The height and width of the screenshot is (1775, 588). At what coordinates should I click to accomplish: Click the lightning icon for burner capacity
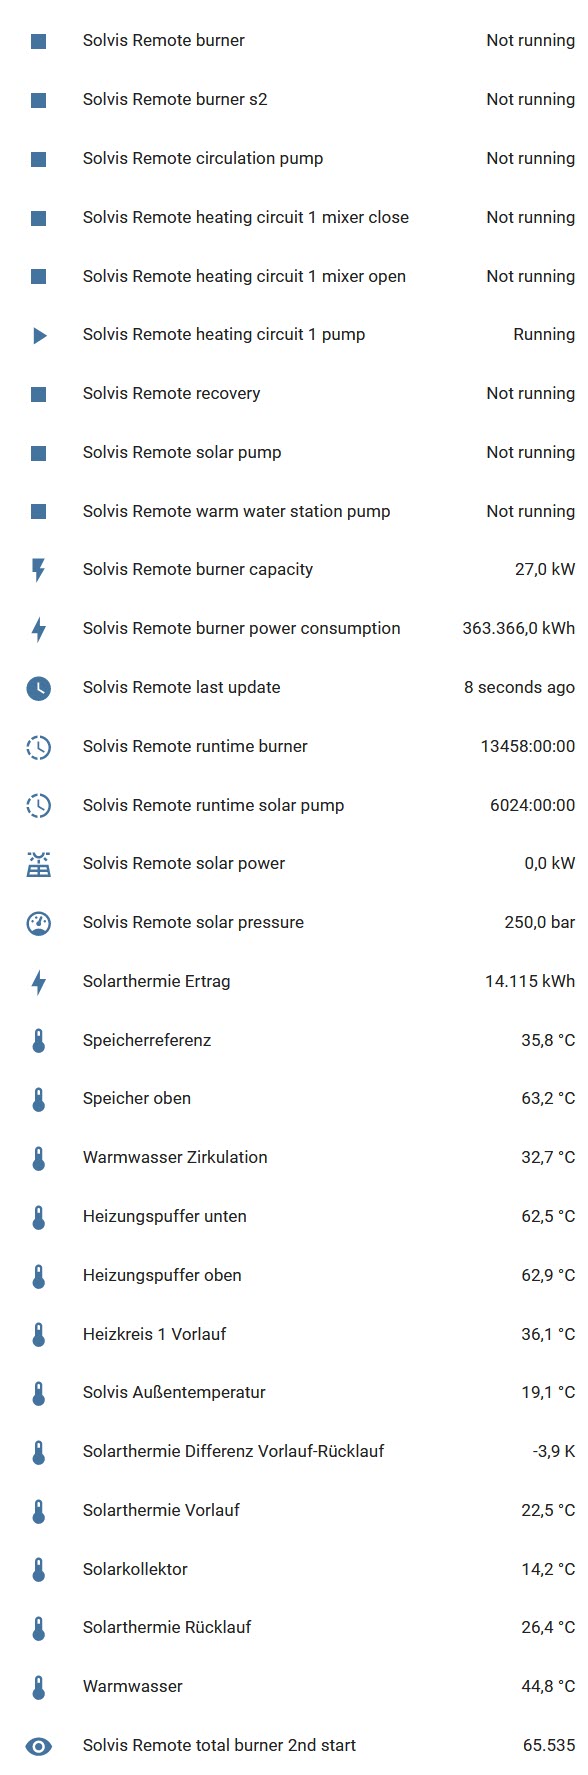[x=38, y=569]
